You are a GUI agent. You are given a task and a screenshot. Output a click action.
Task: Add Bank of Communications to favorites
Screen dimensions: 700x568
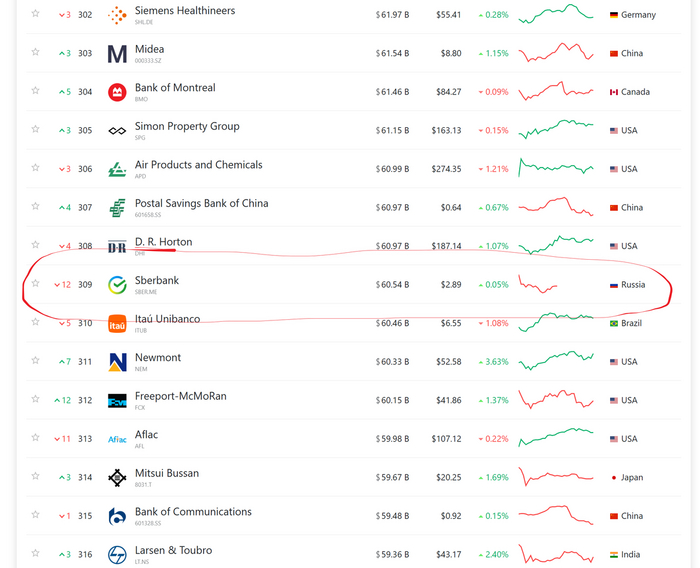[x=35, y=515]
